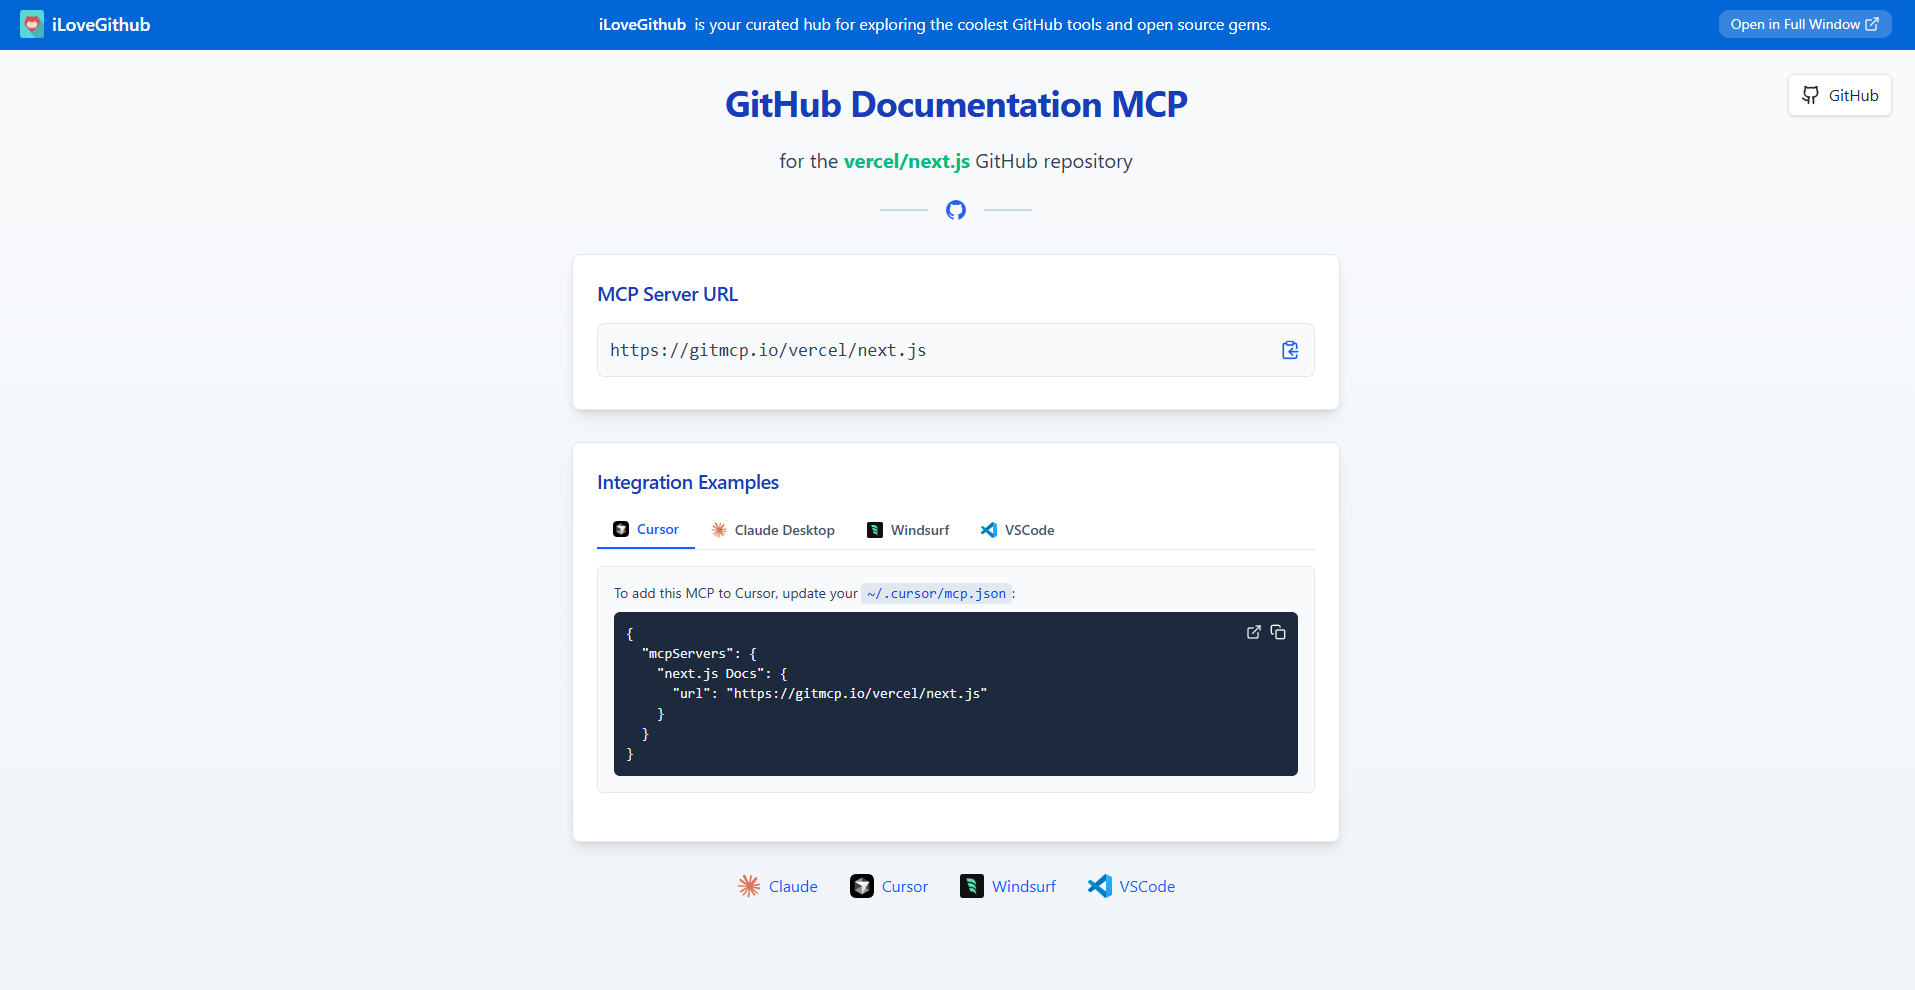Click the "next.js Docs" line in code
Image resolution: width=1915 pixels, height=990 pixels.
coord(722,673)
